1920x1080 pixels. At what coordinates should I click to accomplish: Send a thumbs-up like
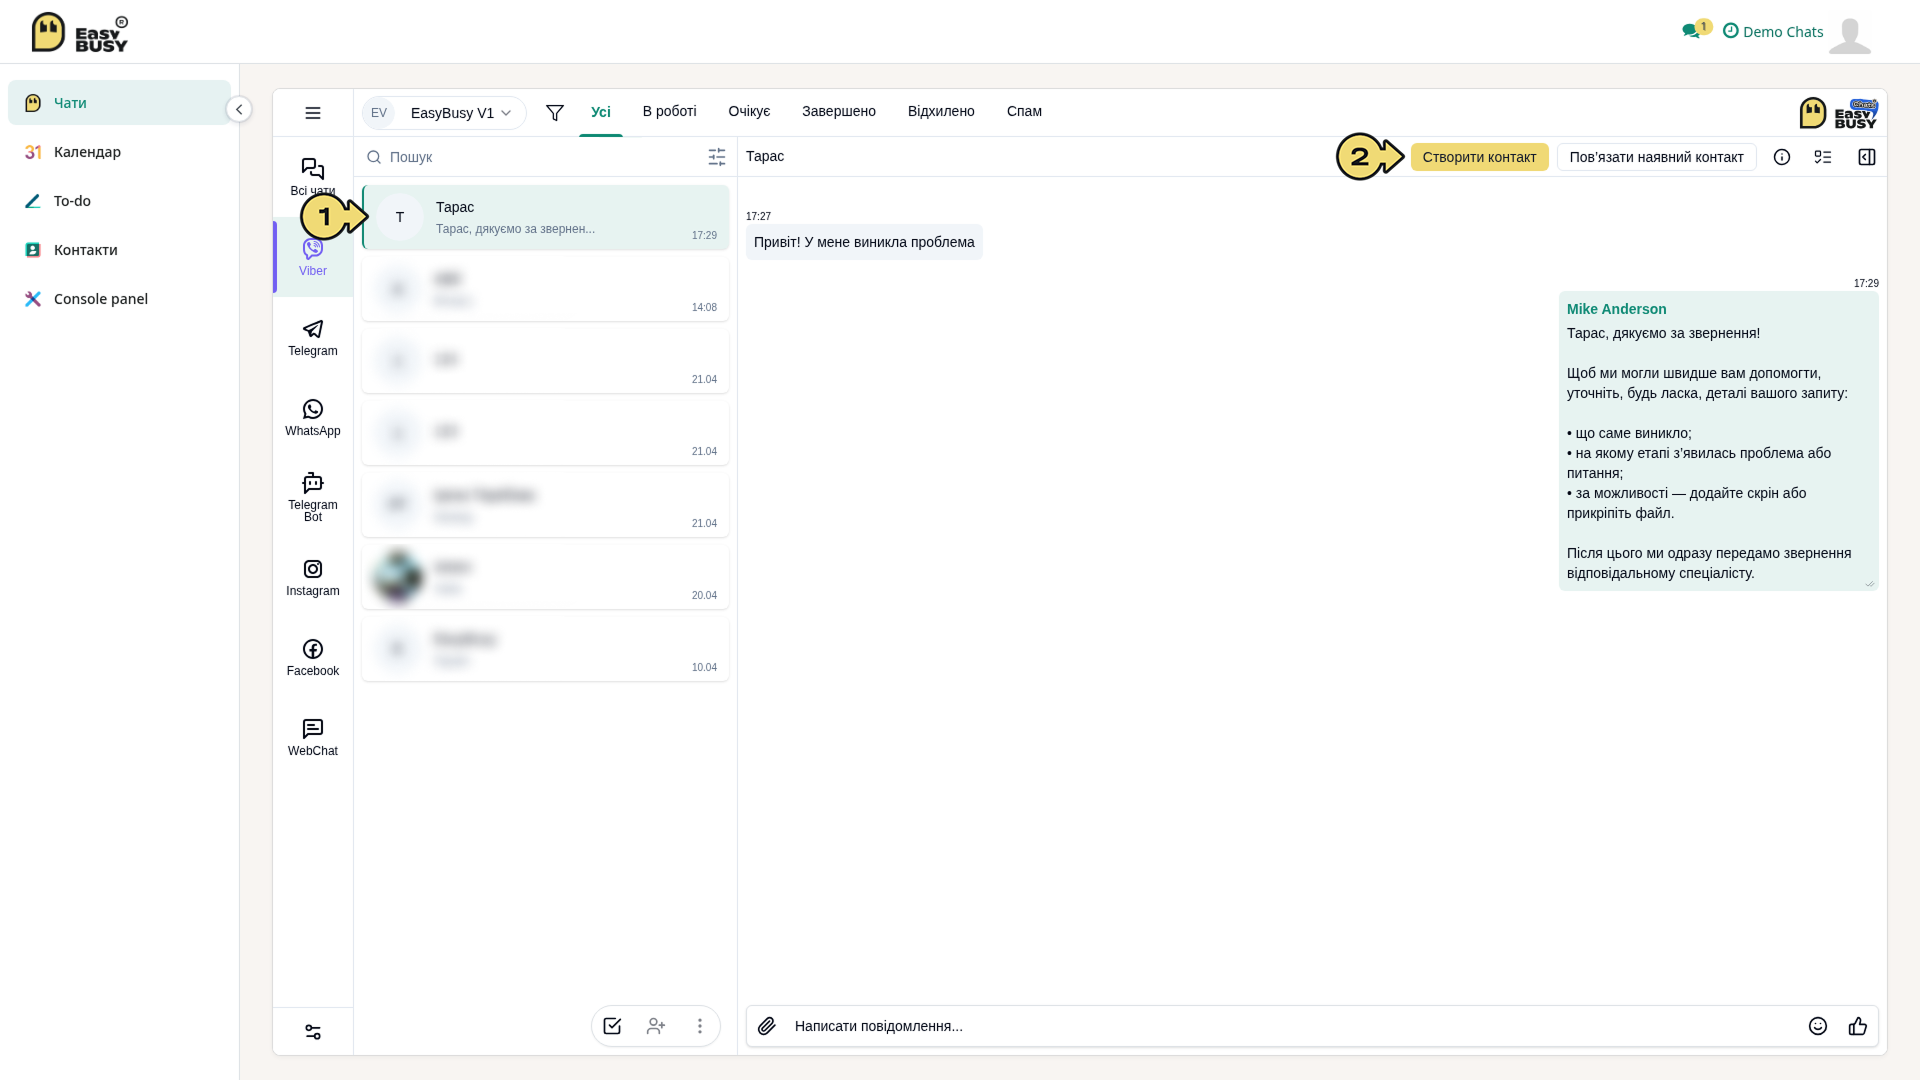coord(1858,1026)
